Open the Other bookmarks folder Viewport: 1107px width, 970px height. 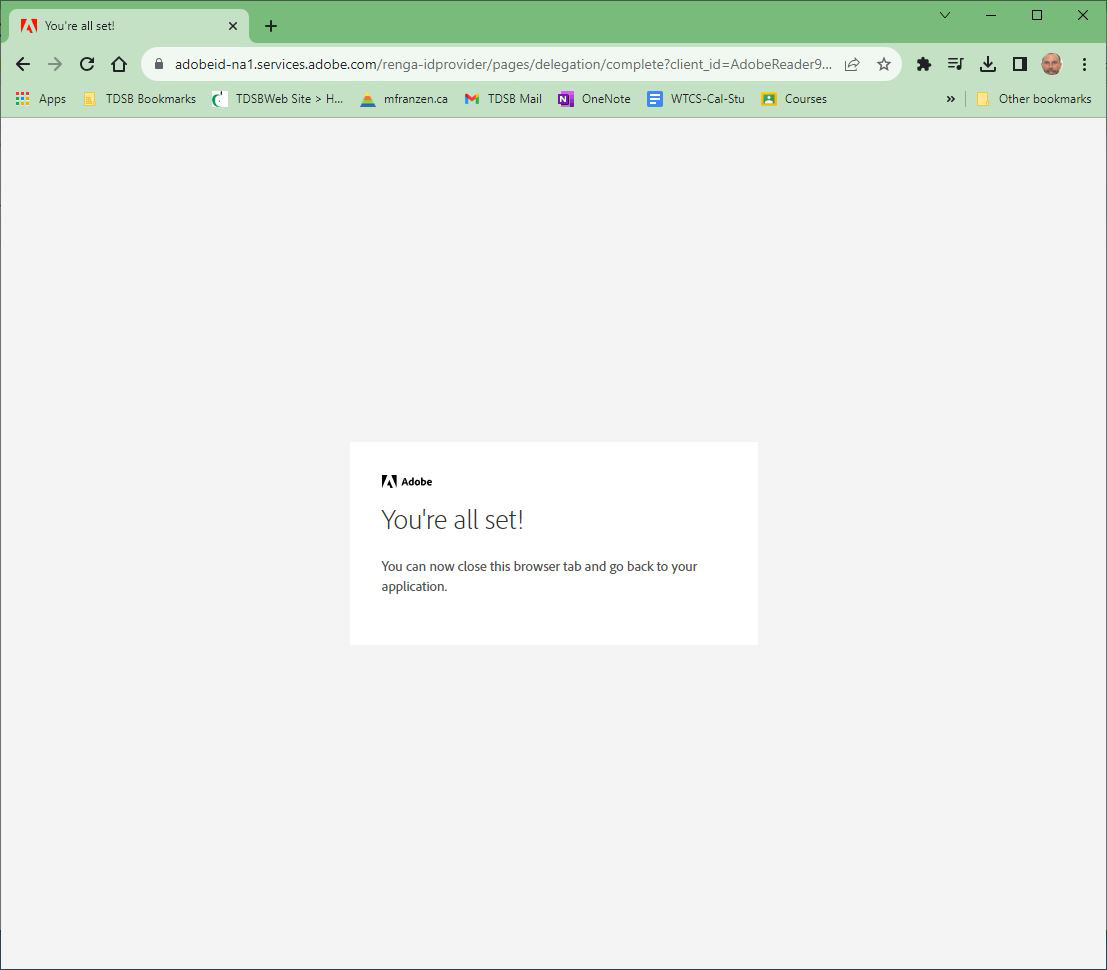click(1033, 99)
